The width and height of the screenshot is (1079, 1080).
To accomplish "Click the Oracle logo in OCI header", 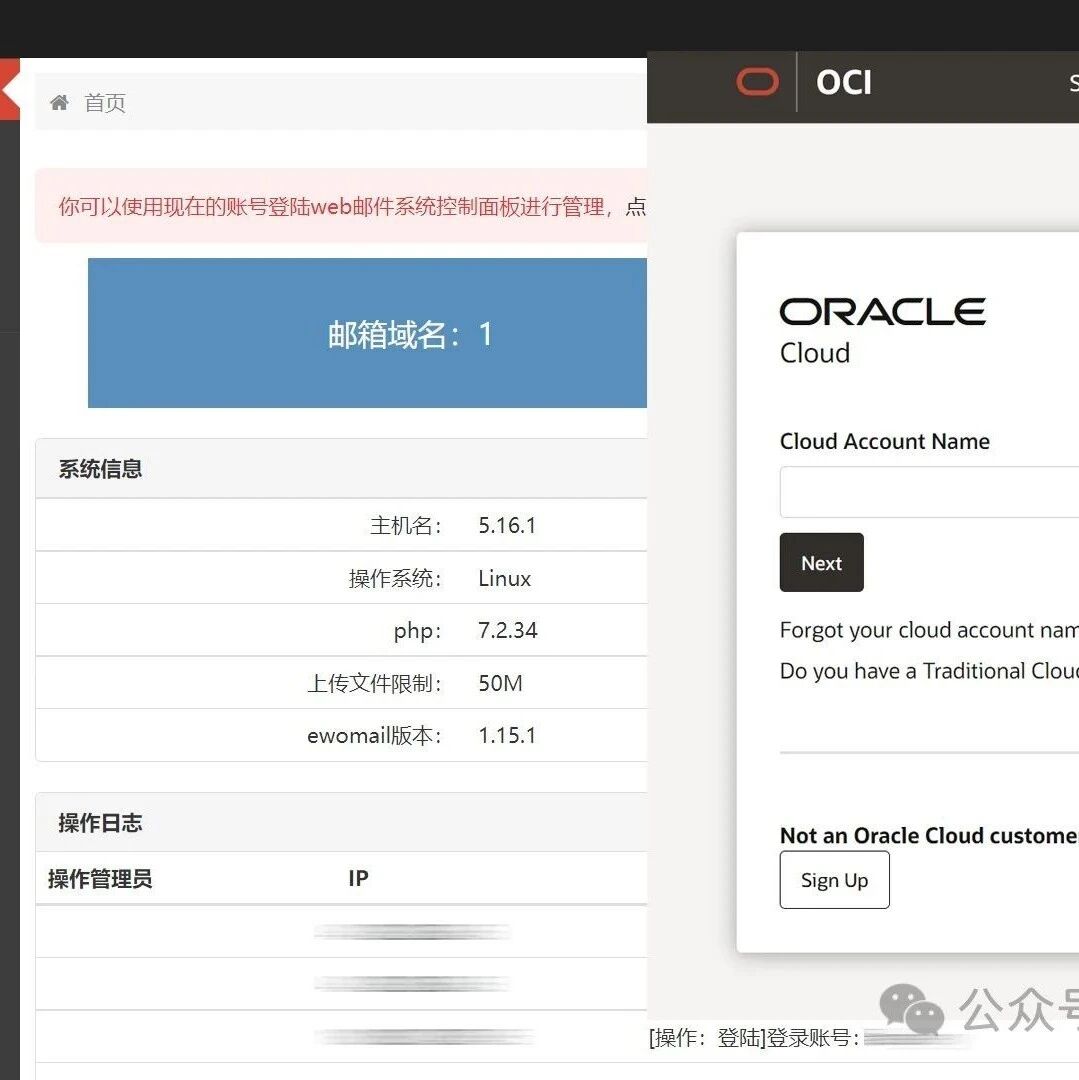I will 757,82.
